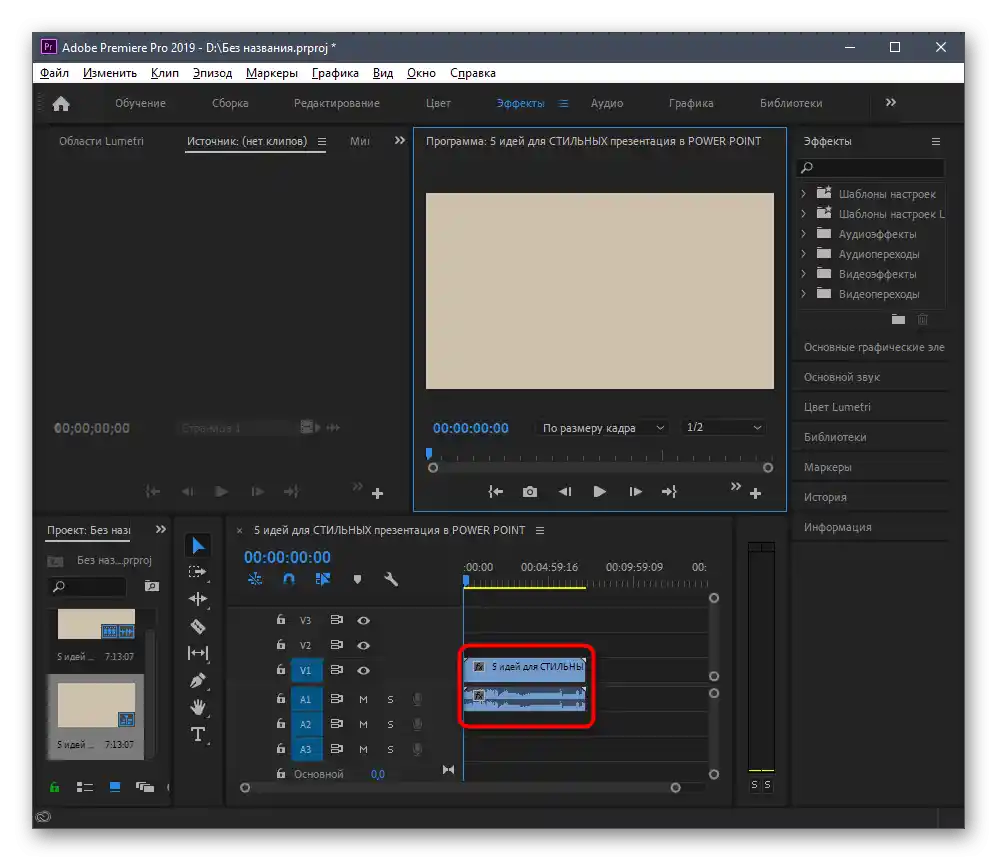Open the 1/2 playback resolution dropdown
The width and height of the screenshot is (997, 861).
[723, 428]
